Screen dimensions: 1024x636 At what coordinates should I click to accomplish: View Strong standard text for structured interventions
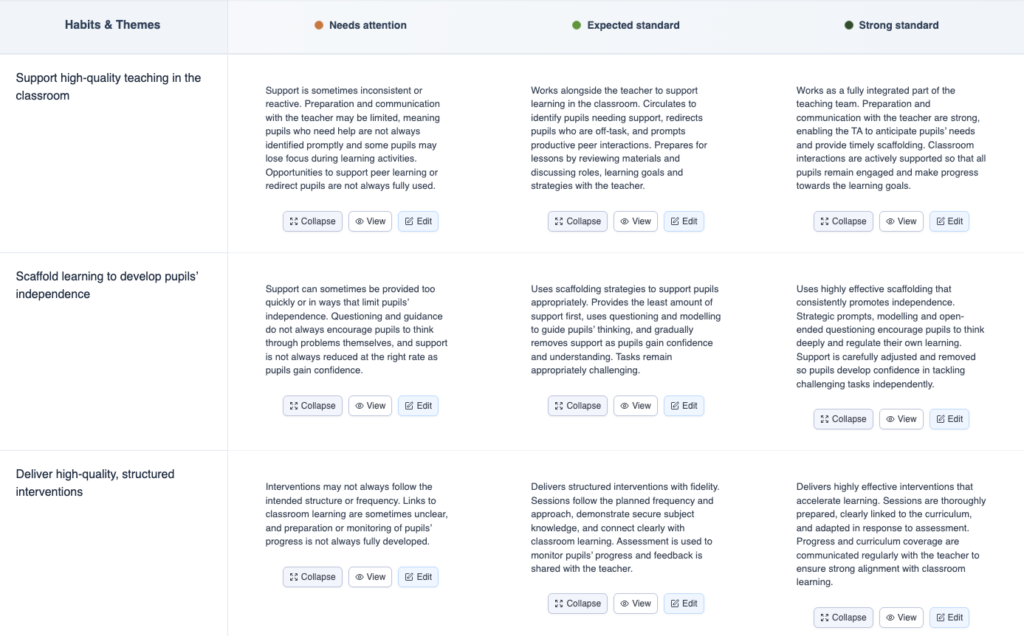click(x=901, y=618)
